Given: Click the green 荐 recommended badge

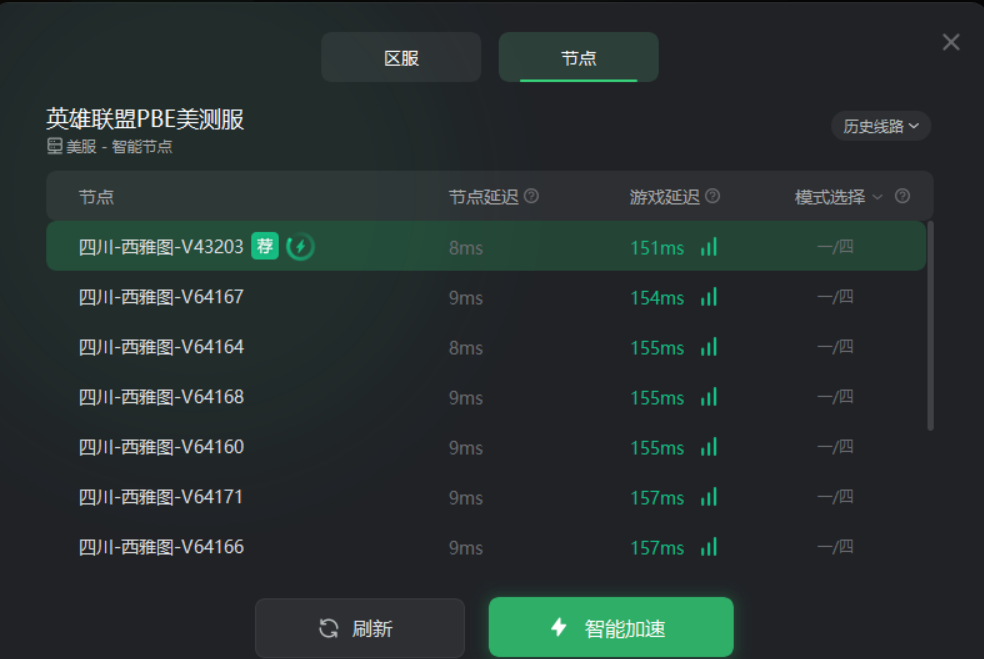Looking at the screenshot, I should click(265, 245).
